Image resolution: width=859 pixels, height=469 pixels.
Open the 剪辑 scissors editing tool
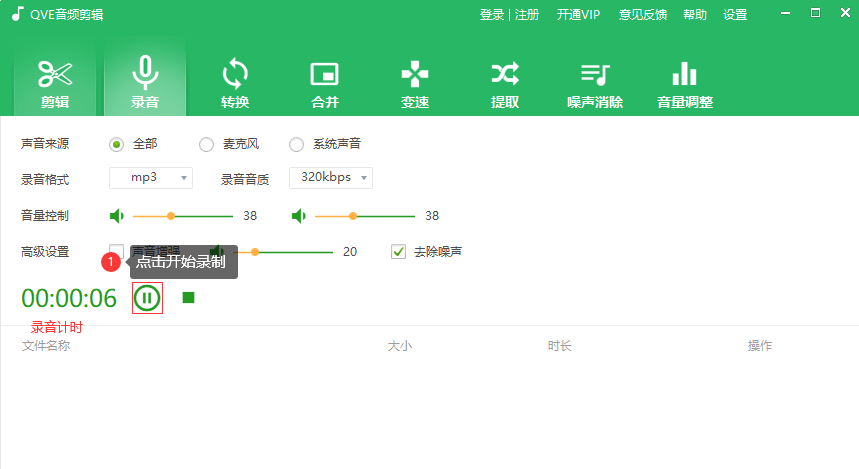coord(55,82)
